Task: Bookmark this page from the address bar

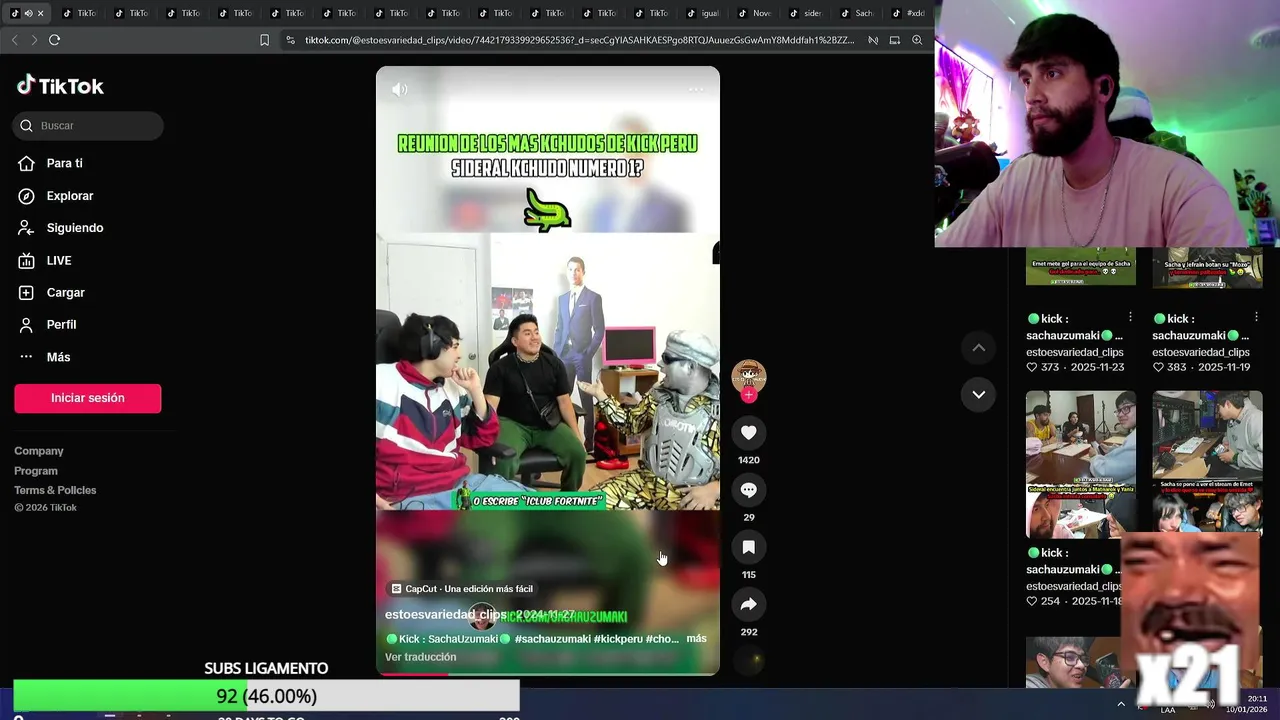Action: pos(264,40)
